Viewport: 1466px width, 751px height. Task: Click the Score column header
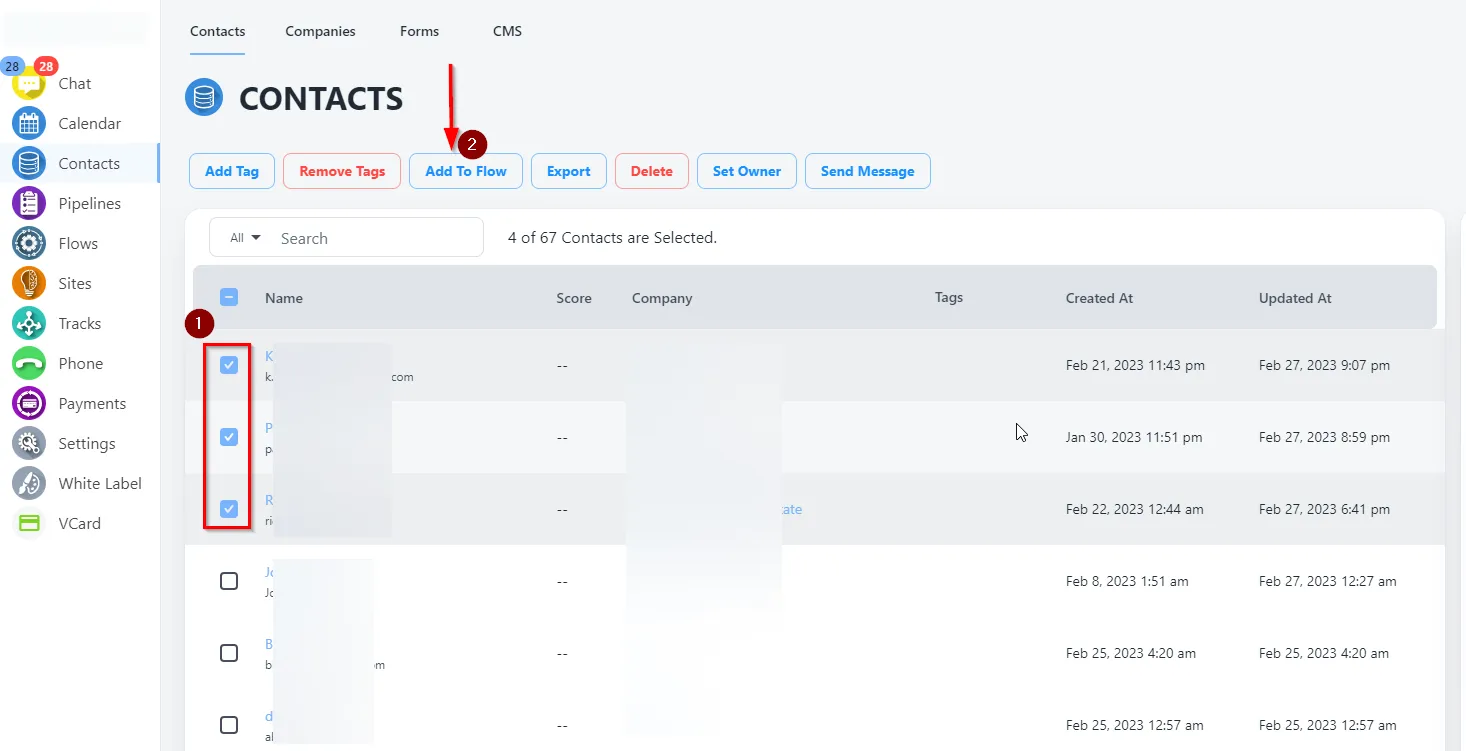point(574,298)
